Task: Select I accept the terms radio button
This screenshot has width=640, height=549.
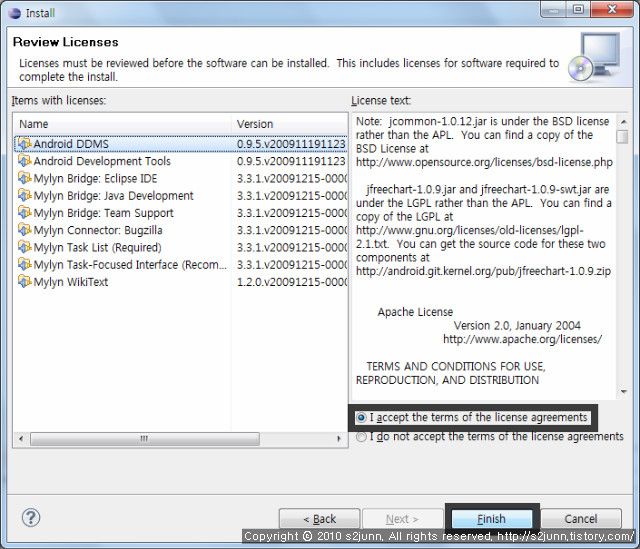Action: [361, 418]
